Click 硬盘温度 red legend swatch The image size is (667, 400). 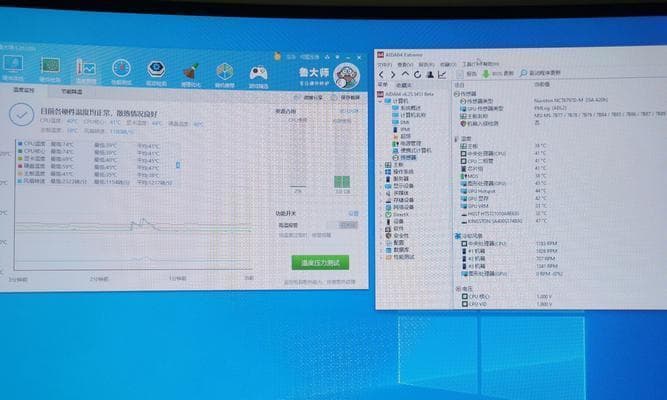click(x=20, y=166)
